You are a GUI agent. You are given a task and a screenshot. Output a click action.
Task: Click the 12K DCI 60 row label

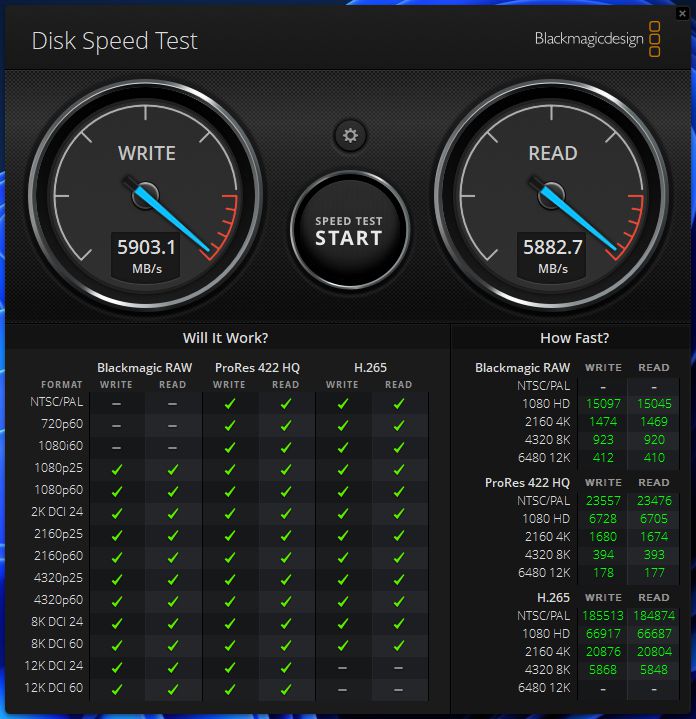coord(54,688)
